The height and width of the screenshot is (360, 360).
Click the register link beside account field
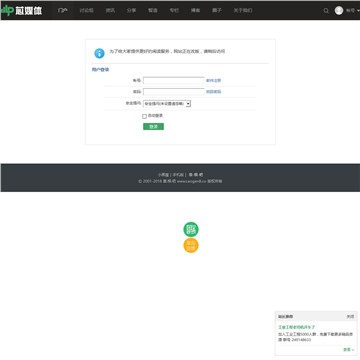pos(213,80)
